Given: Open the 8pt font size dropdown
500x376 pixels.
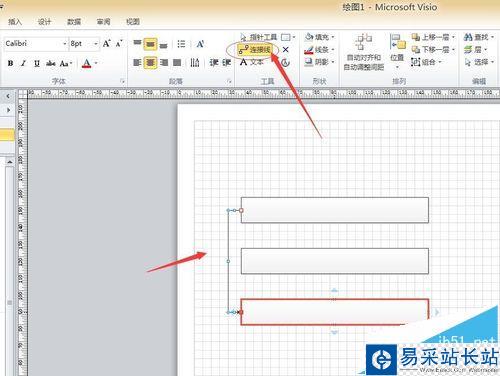Looking at the screenshot, I should [96, 44].
